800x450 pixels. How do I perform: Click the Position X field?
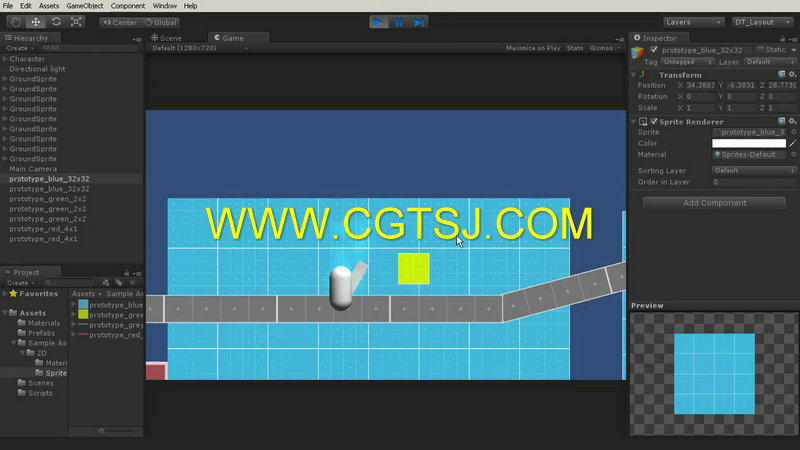tap(699, 85)
